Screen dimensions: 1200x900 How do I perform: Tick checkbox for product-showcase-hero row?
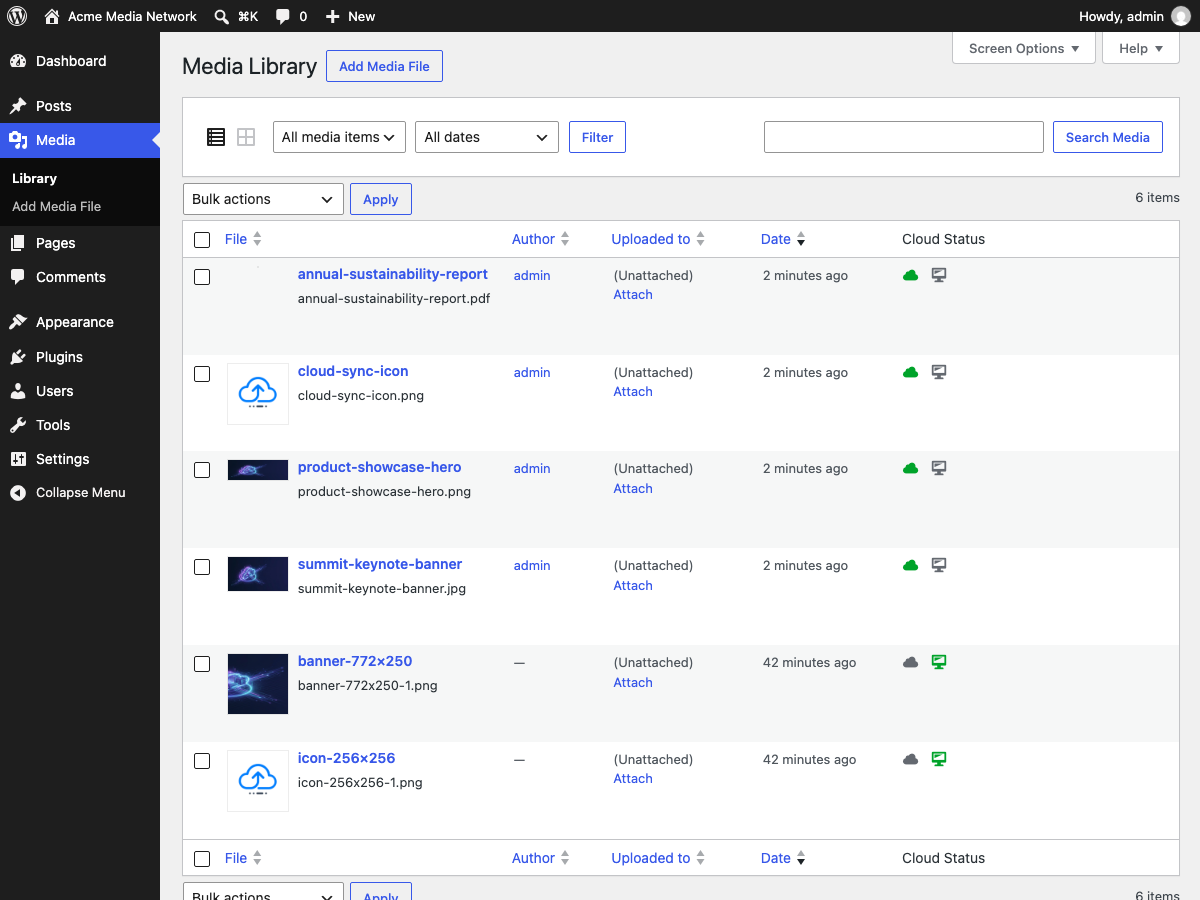coord(202,470)
